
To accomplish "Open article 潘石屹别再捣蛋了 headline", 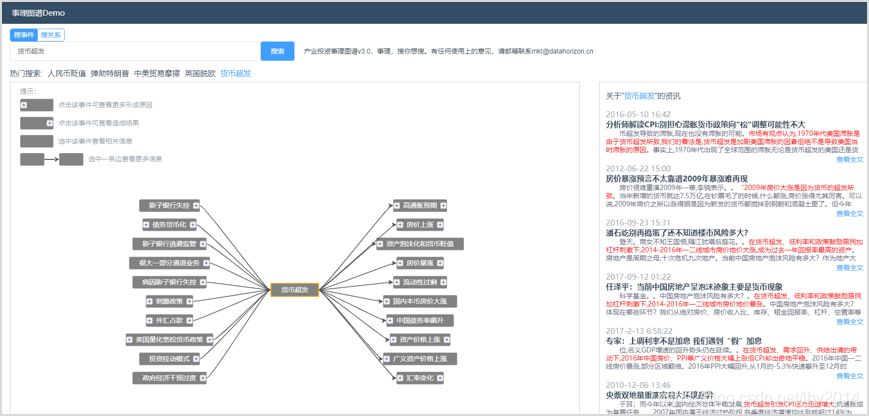I will (677, 232).
